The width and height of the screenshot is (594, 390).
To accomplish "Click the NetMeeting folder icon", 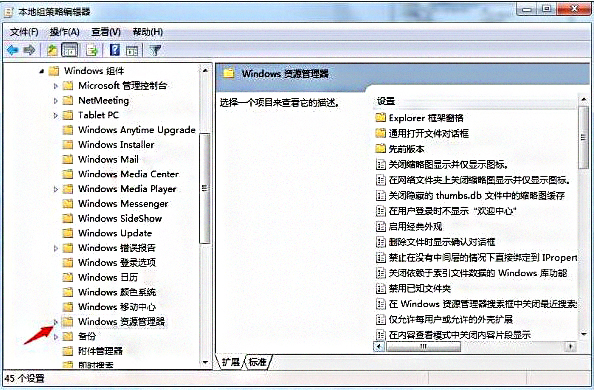I will click(68, 101).
